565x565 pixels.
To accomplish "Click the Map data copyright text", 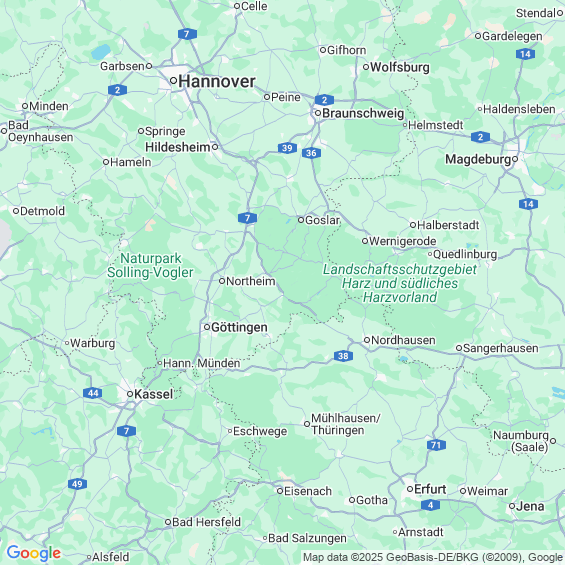I will [x=433, y=557].
